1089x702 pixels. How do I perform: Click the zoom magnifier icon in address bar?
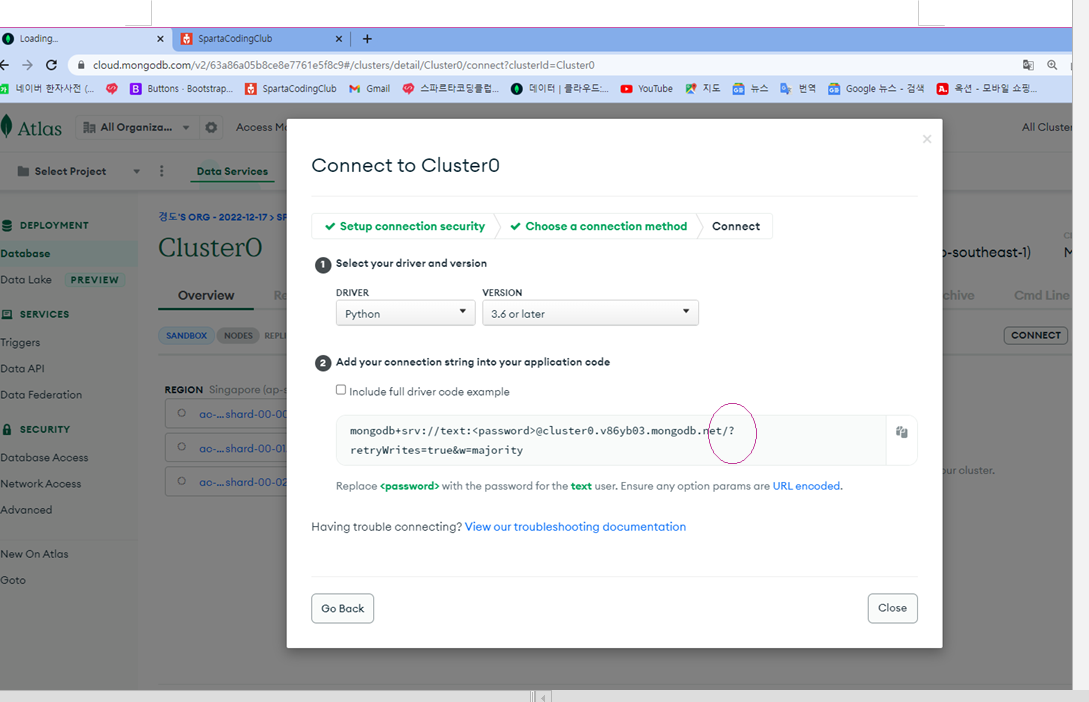click(1052, 65)
